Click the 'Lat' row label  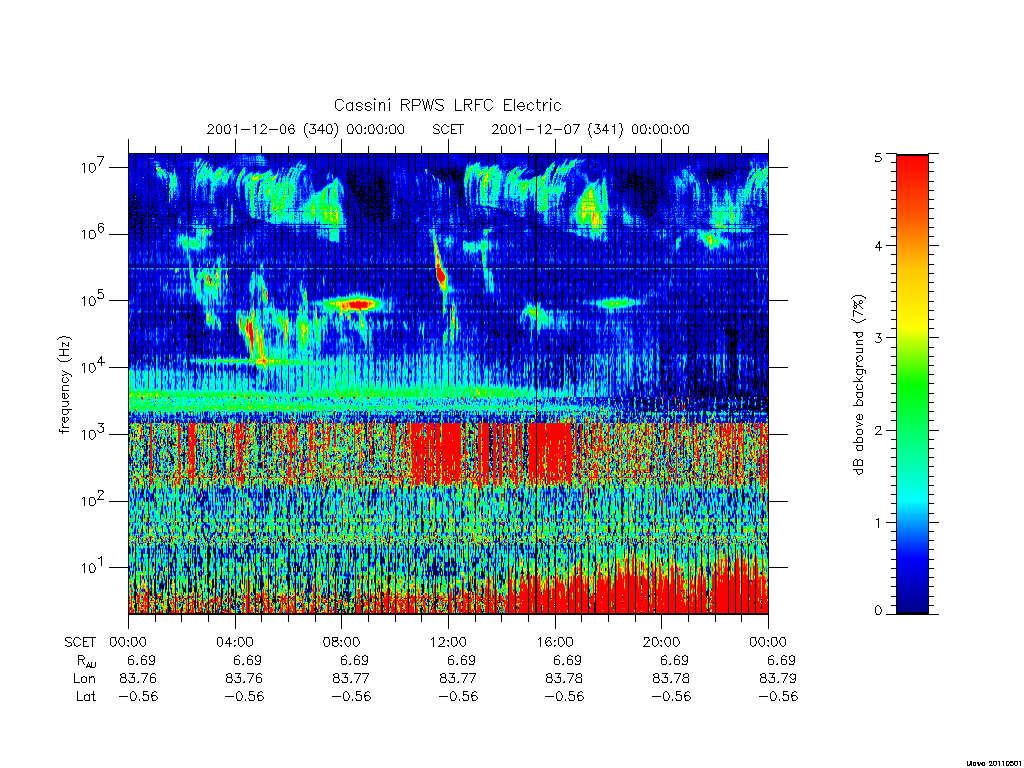(86, 696)
